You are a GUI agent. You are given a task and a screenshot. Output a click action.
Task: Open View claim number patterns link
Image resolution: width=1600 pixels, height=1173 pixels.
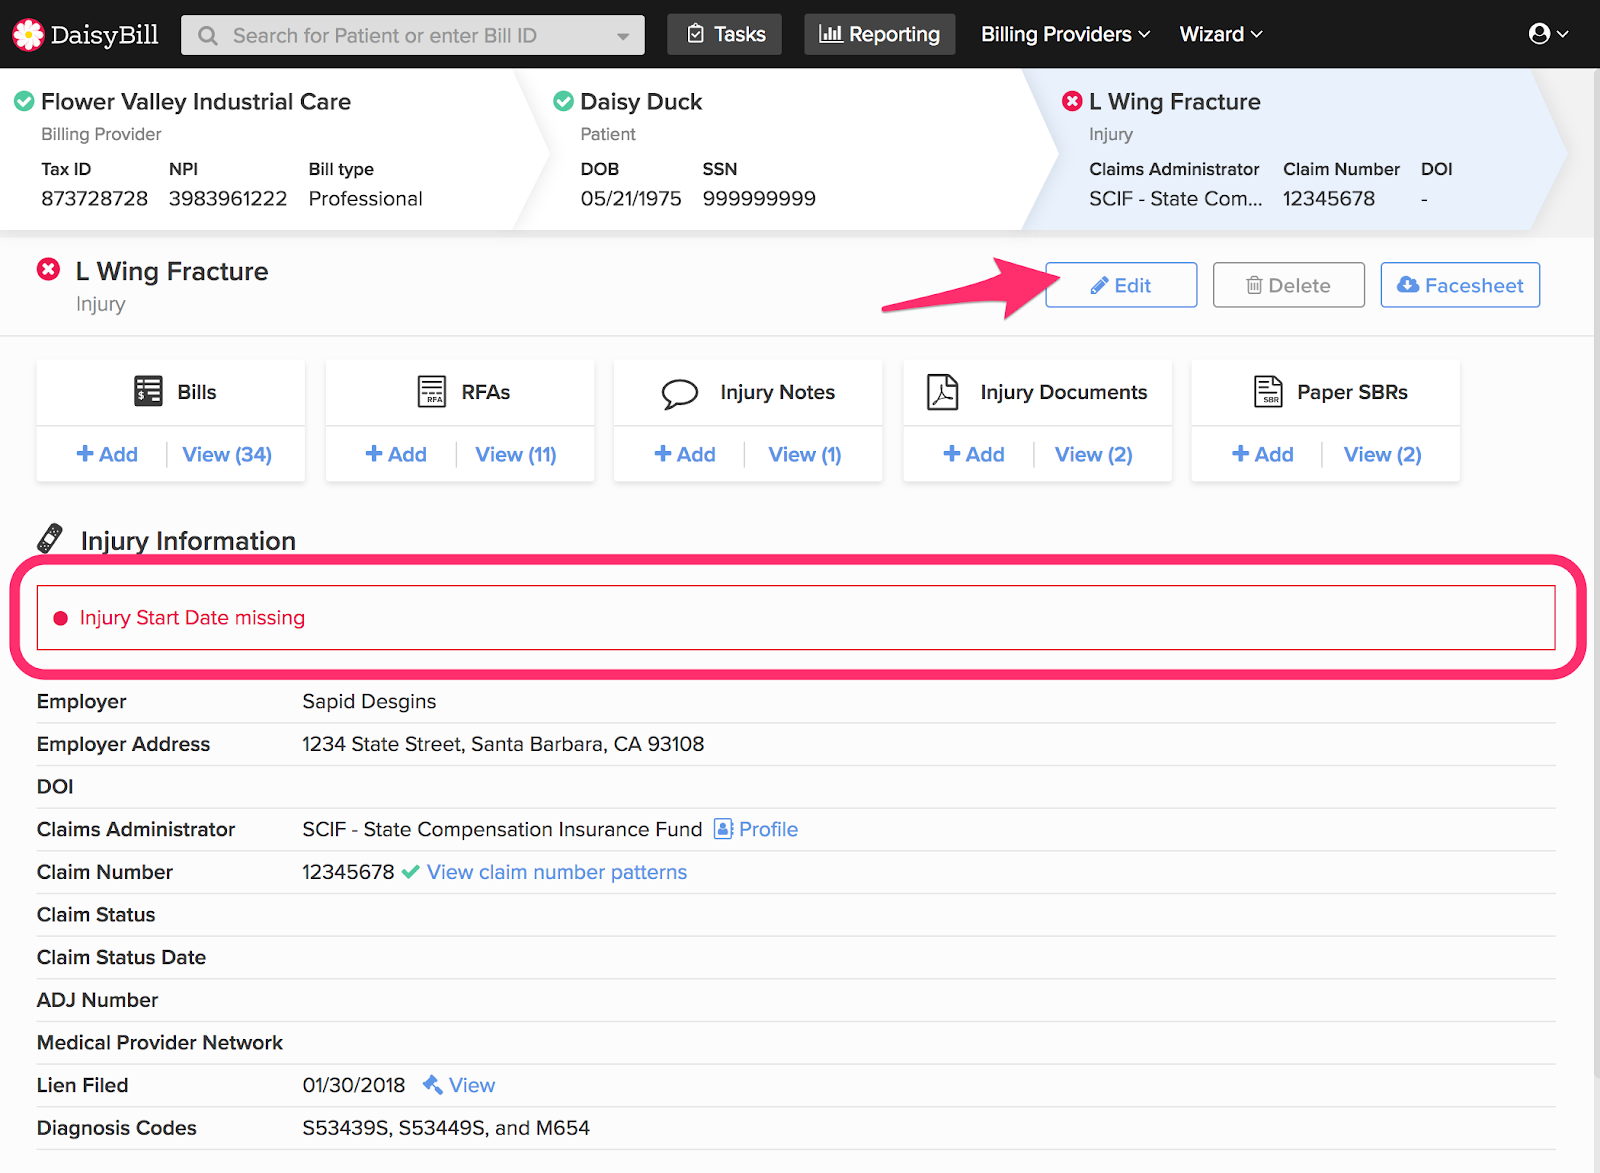556,872
